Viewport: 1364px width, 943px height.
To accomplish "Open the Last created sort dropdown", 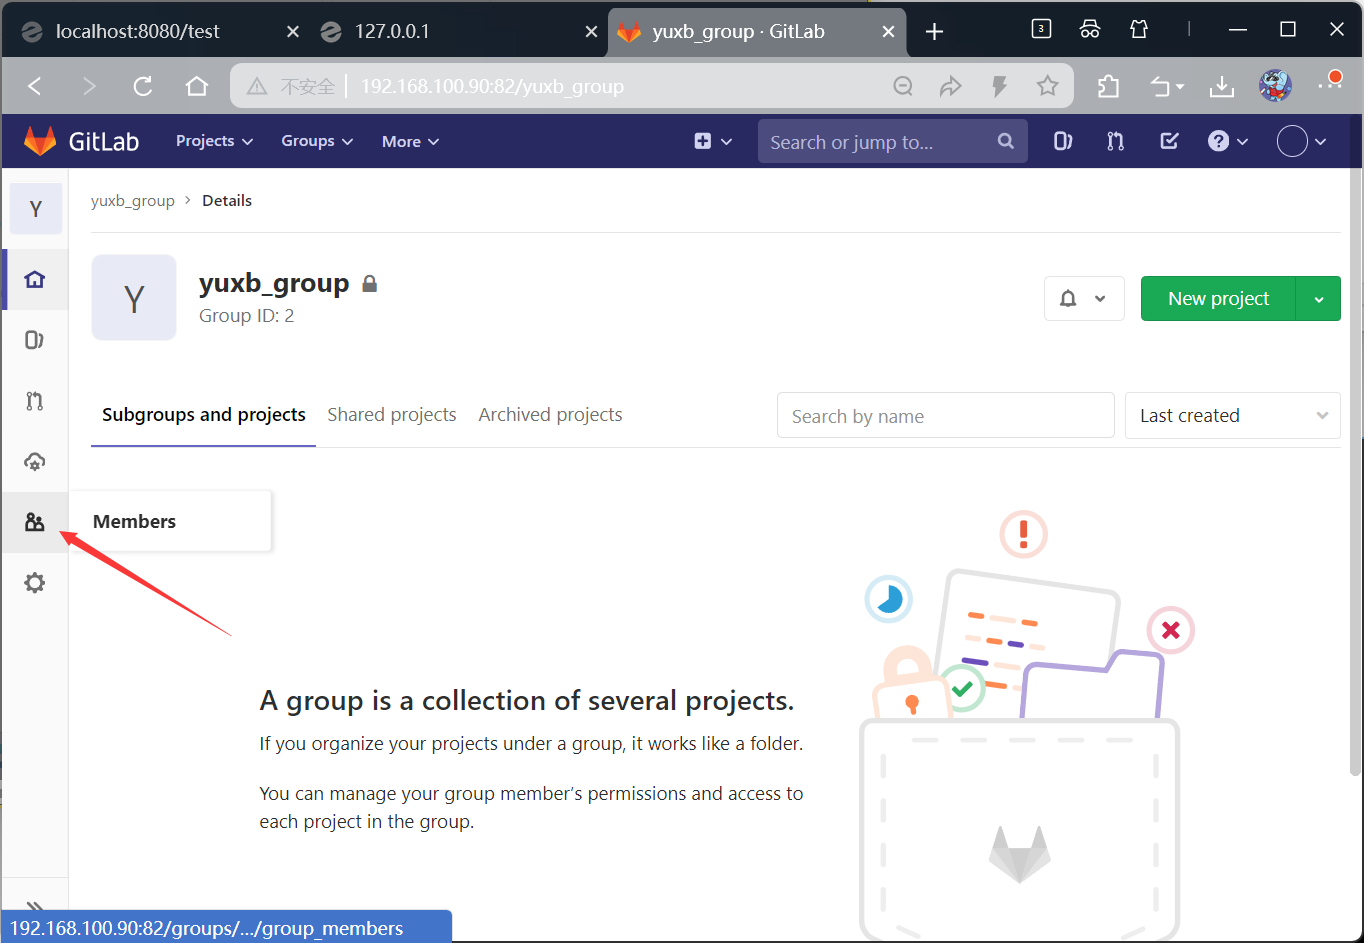I will tap(1233, 415).
